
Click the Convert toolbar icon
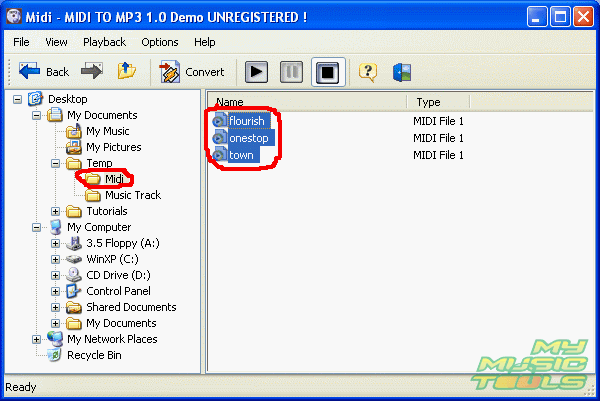point(170,72)
